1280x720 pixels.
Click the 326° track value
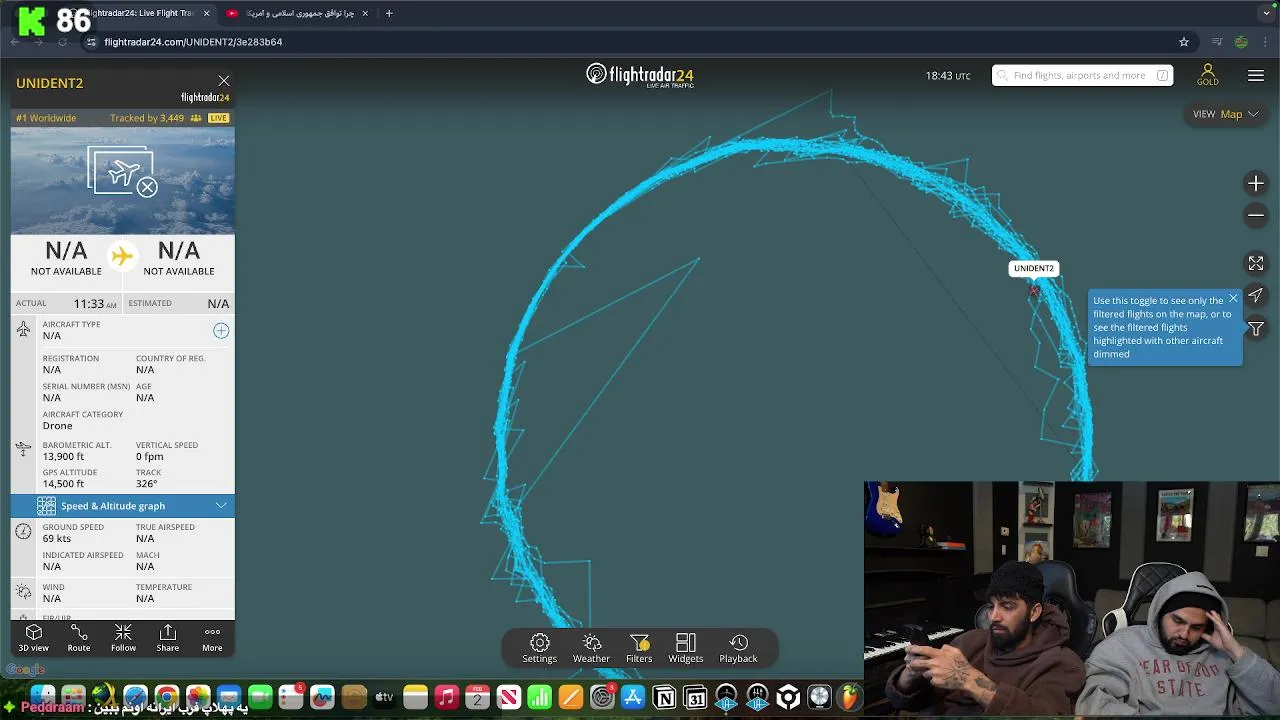point(147,484)
